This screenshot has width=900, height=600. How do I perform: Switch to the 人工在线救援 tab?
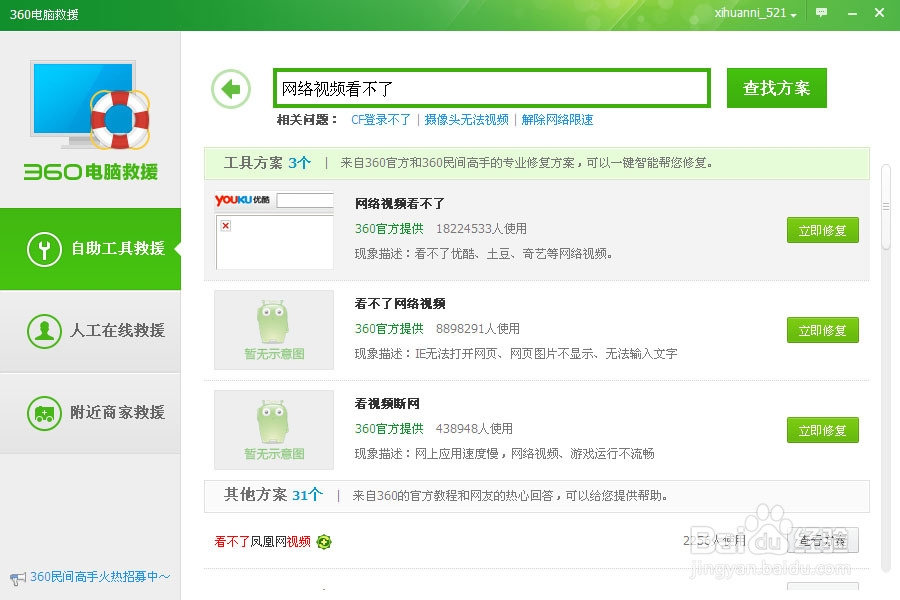click(x=110, y=331)
